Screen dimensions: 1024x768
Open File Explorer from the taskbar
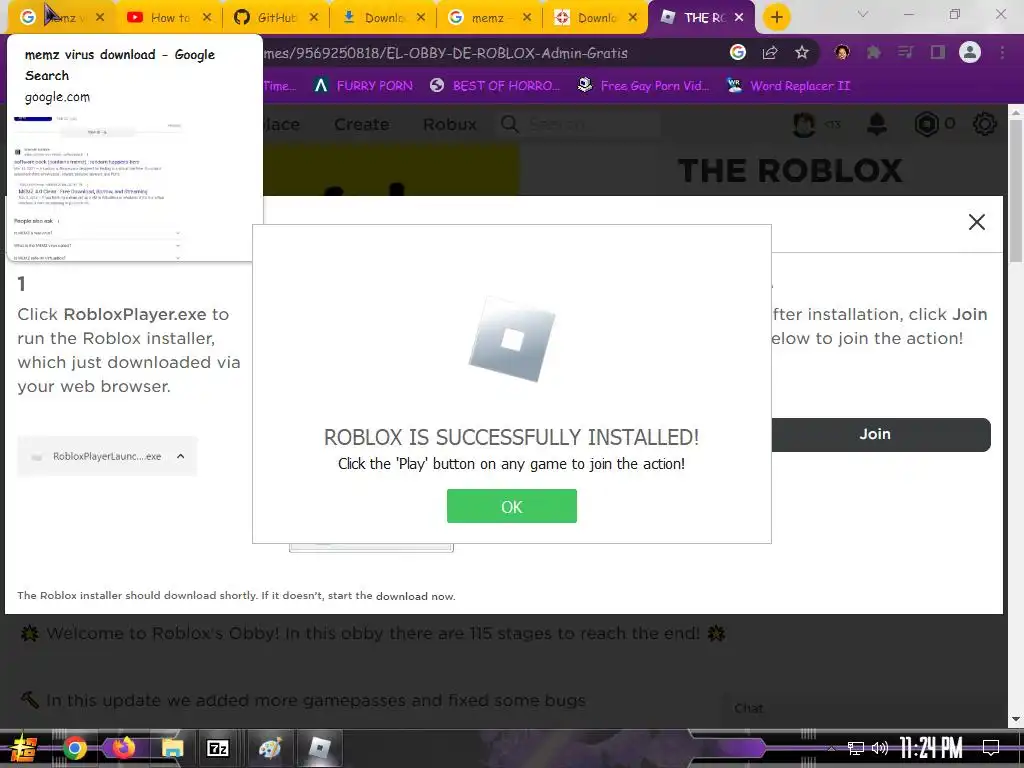coord(172,748)
